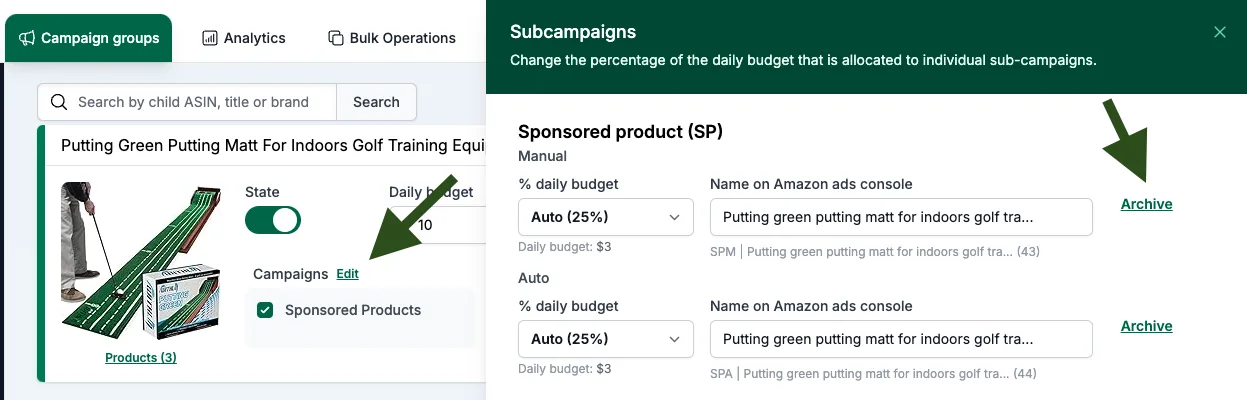Uncheck the Sponsored Products checkbox
Screen dimensions: 1247x400
coord(265,310)
